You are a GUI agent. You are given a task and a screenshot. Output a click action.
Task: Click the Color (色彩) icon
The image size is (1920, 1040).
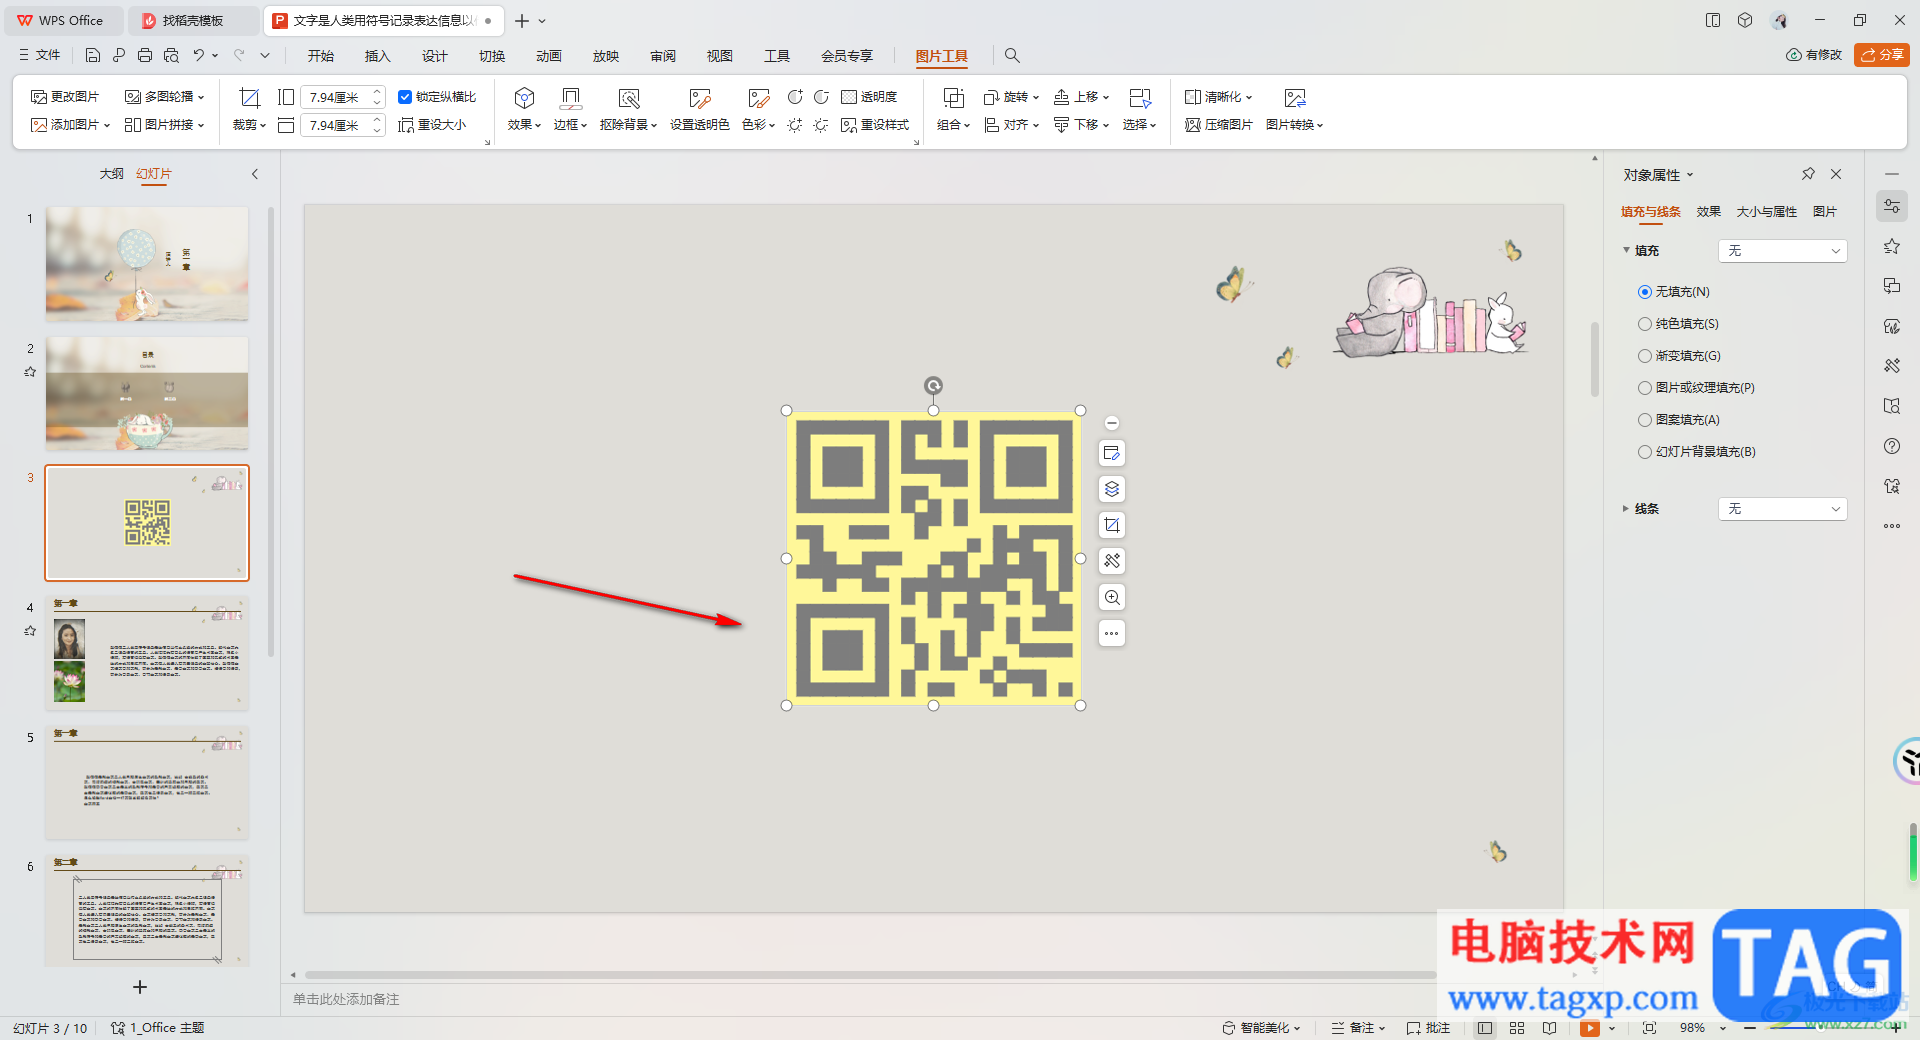coord(758,98)
